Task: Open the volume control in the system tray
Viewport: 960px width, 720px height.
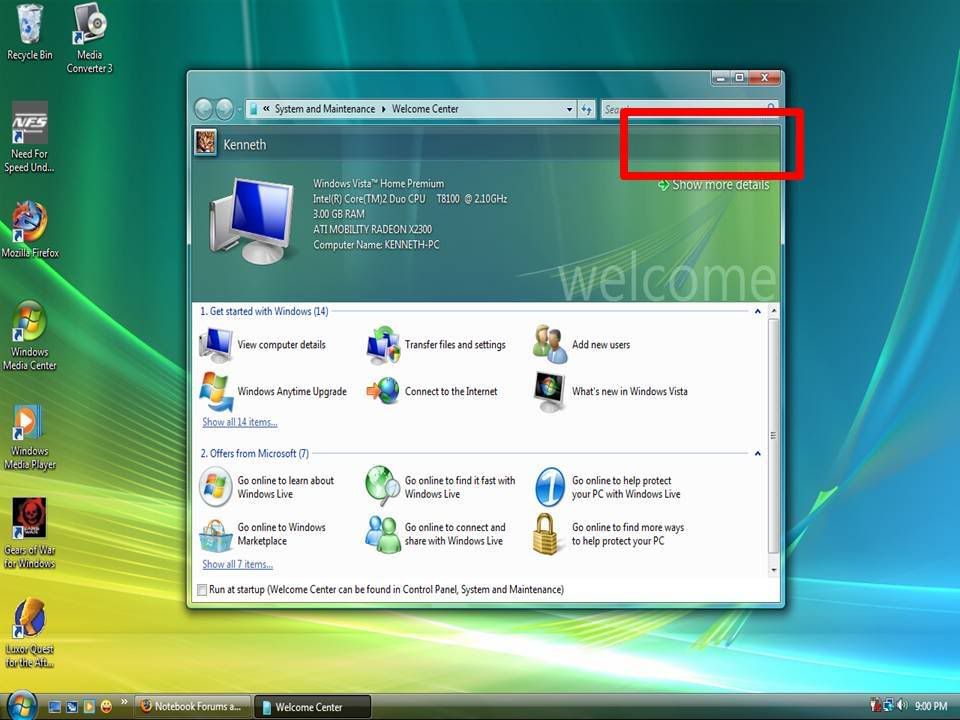Action: 902,706
